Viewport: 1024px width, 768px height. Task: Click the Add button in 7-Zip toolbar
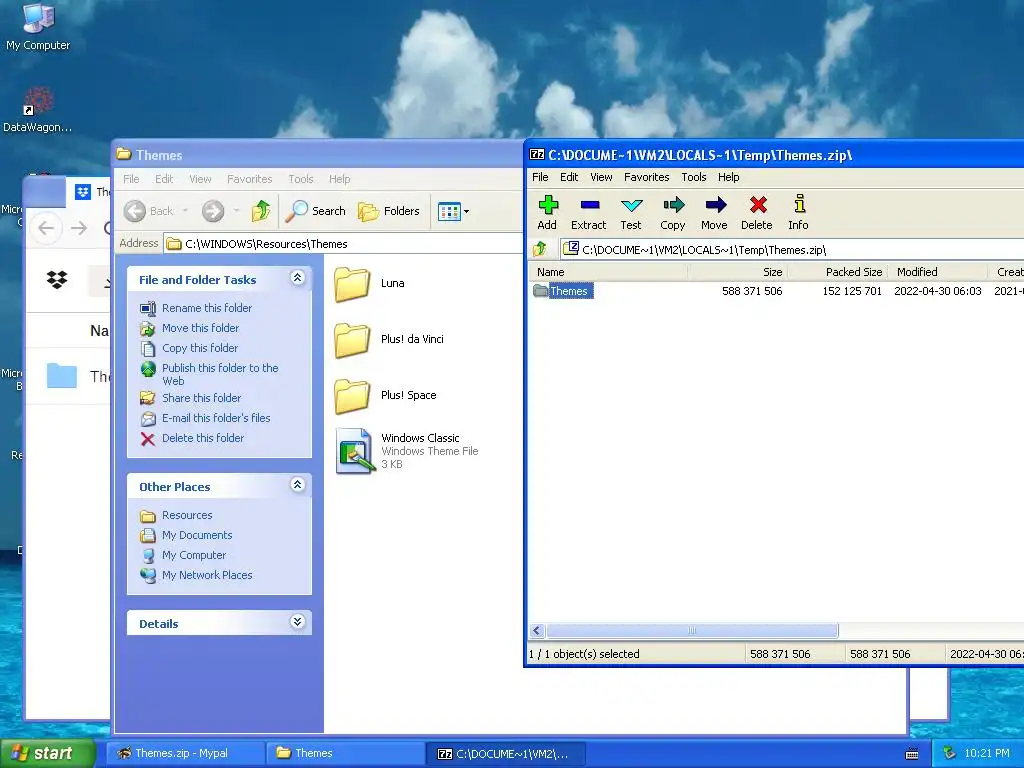pos(547,213)
